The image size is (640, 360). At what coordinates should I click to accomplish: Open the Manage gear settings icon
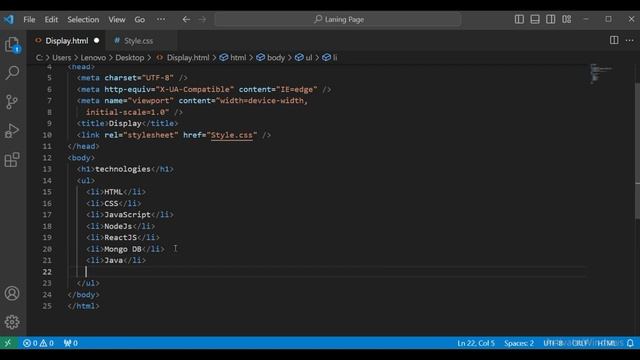12,322
